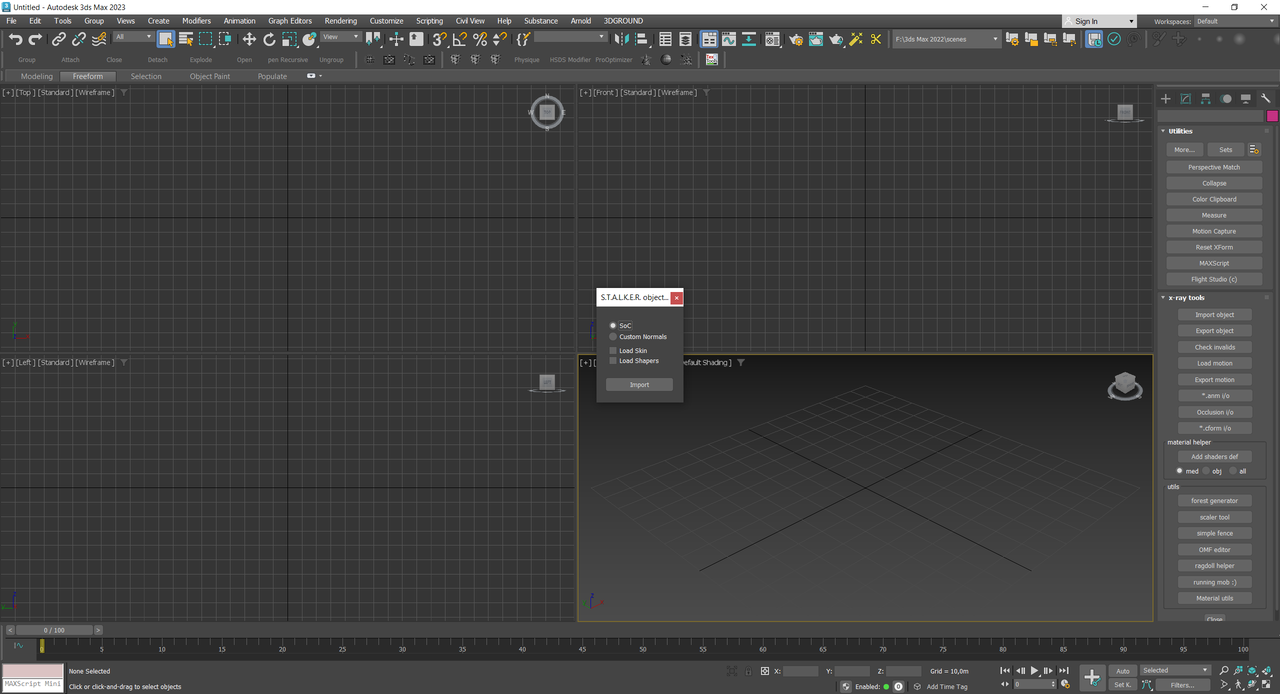The width and height of the screenshot is (1280, 694).
Task: Open the Selected key filter dropdown
Action: click(1176, 670)
